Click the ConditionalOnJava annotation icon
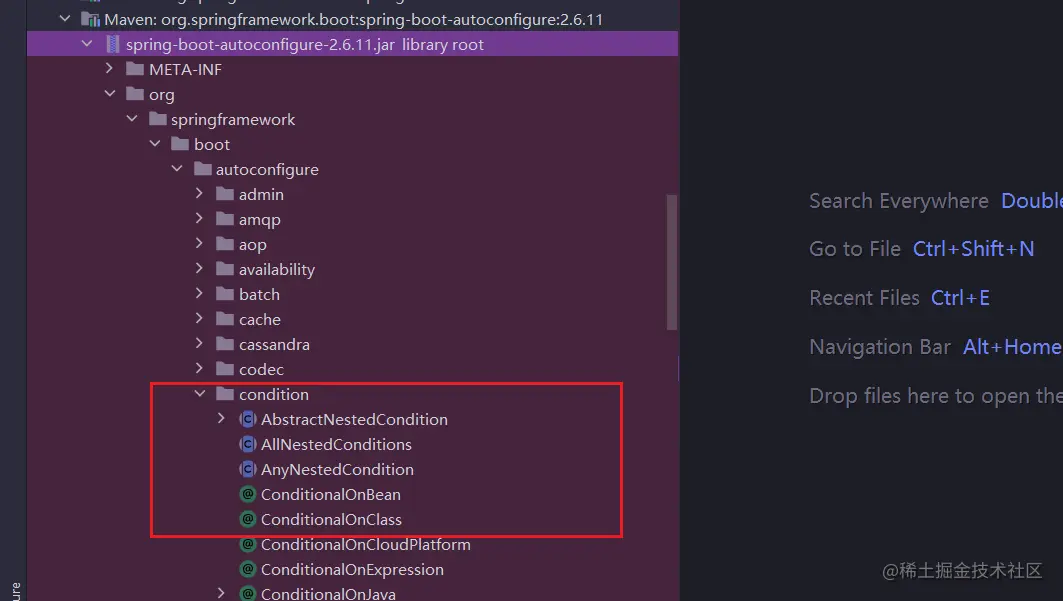1063x601 pixels. [x=247, y=594]
